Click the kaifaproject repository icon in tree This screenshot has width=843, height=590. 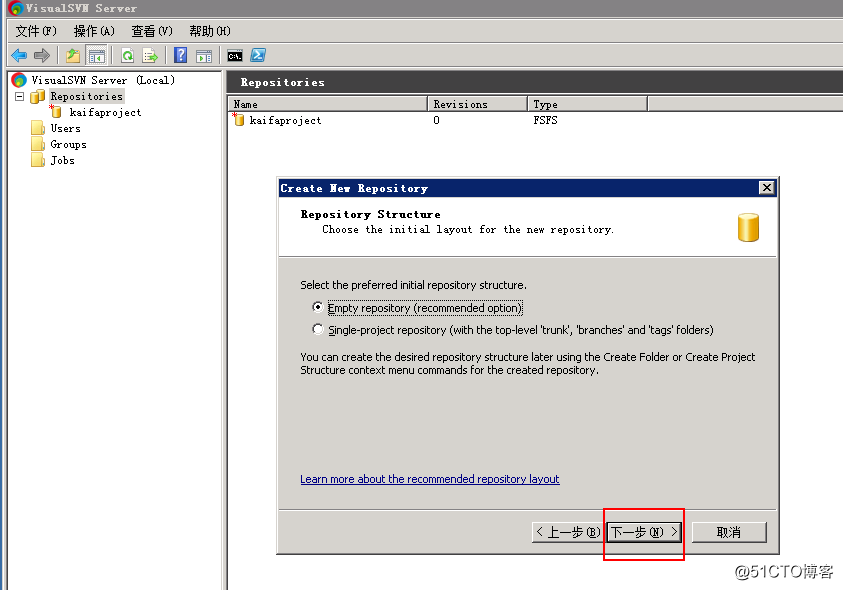coord(55,111)
